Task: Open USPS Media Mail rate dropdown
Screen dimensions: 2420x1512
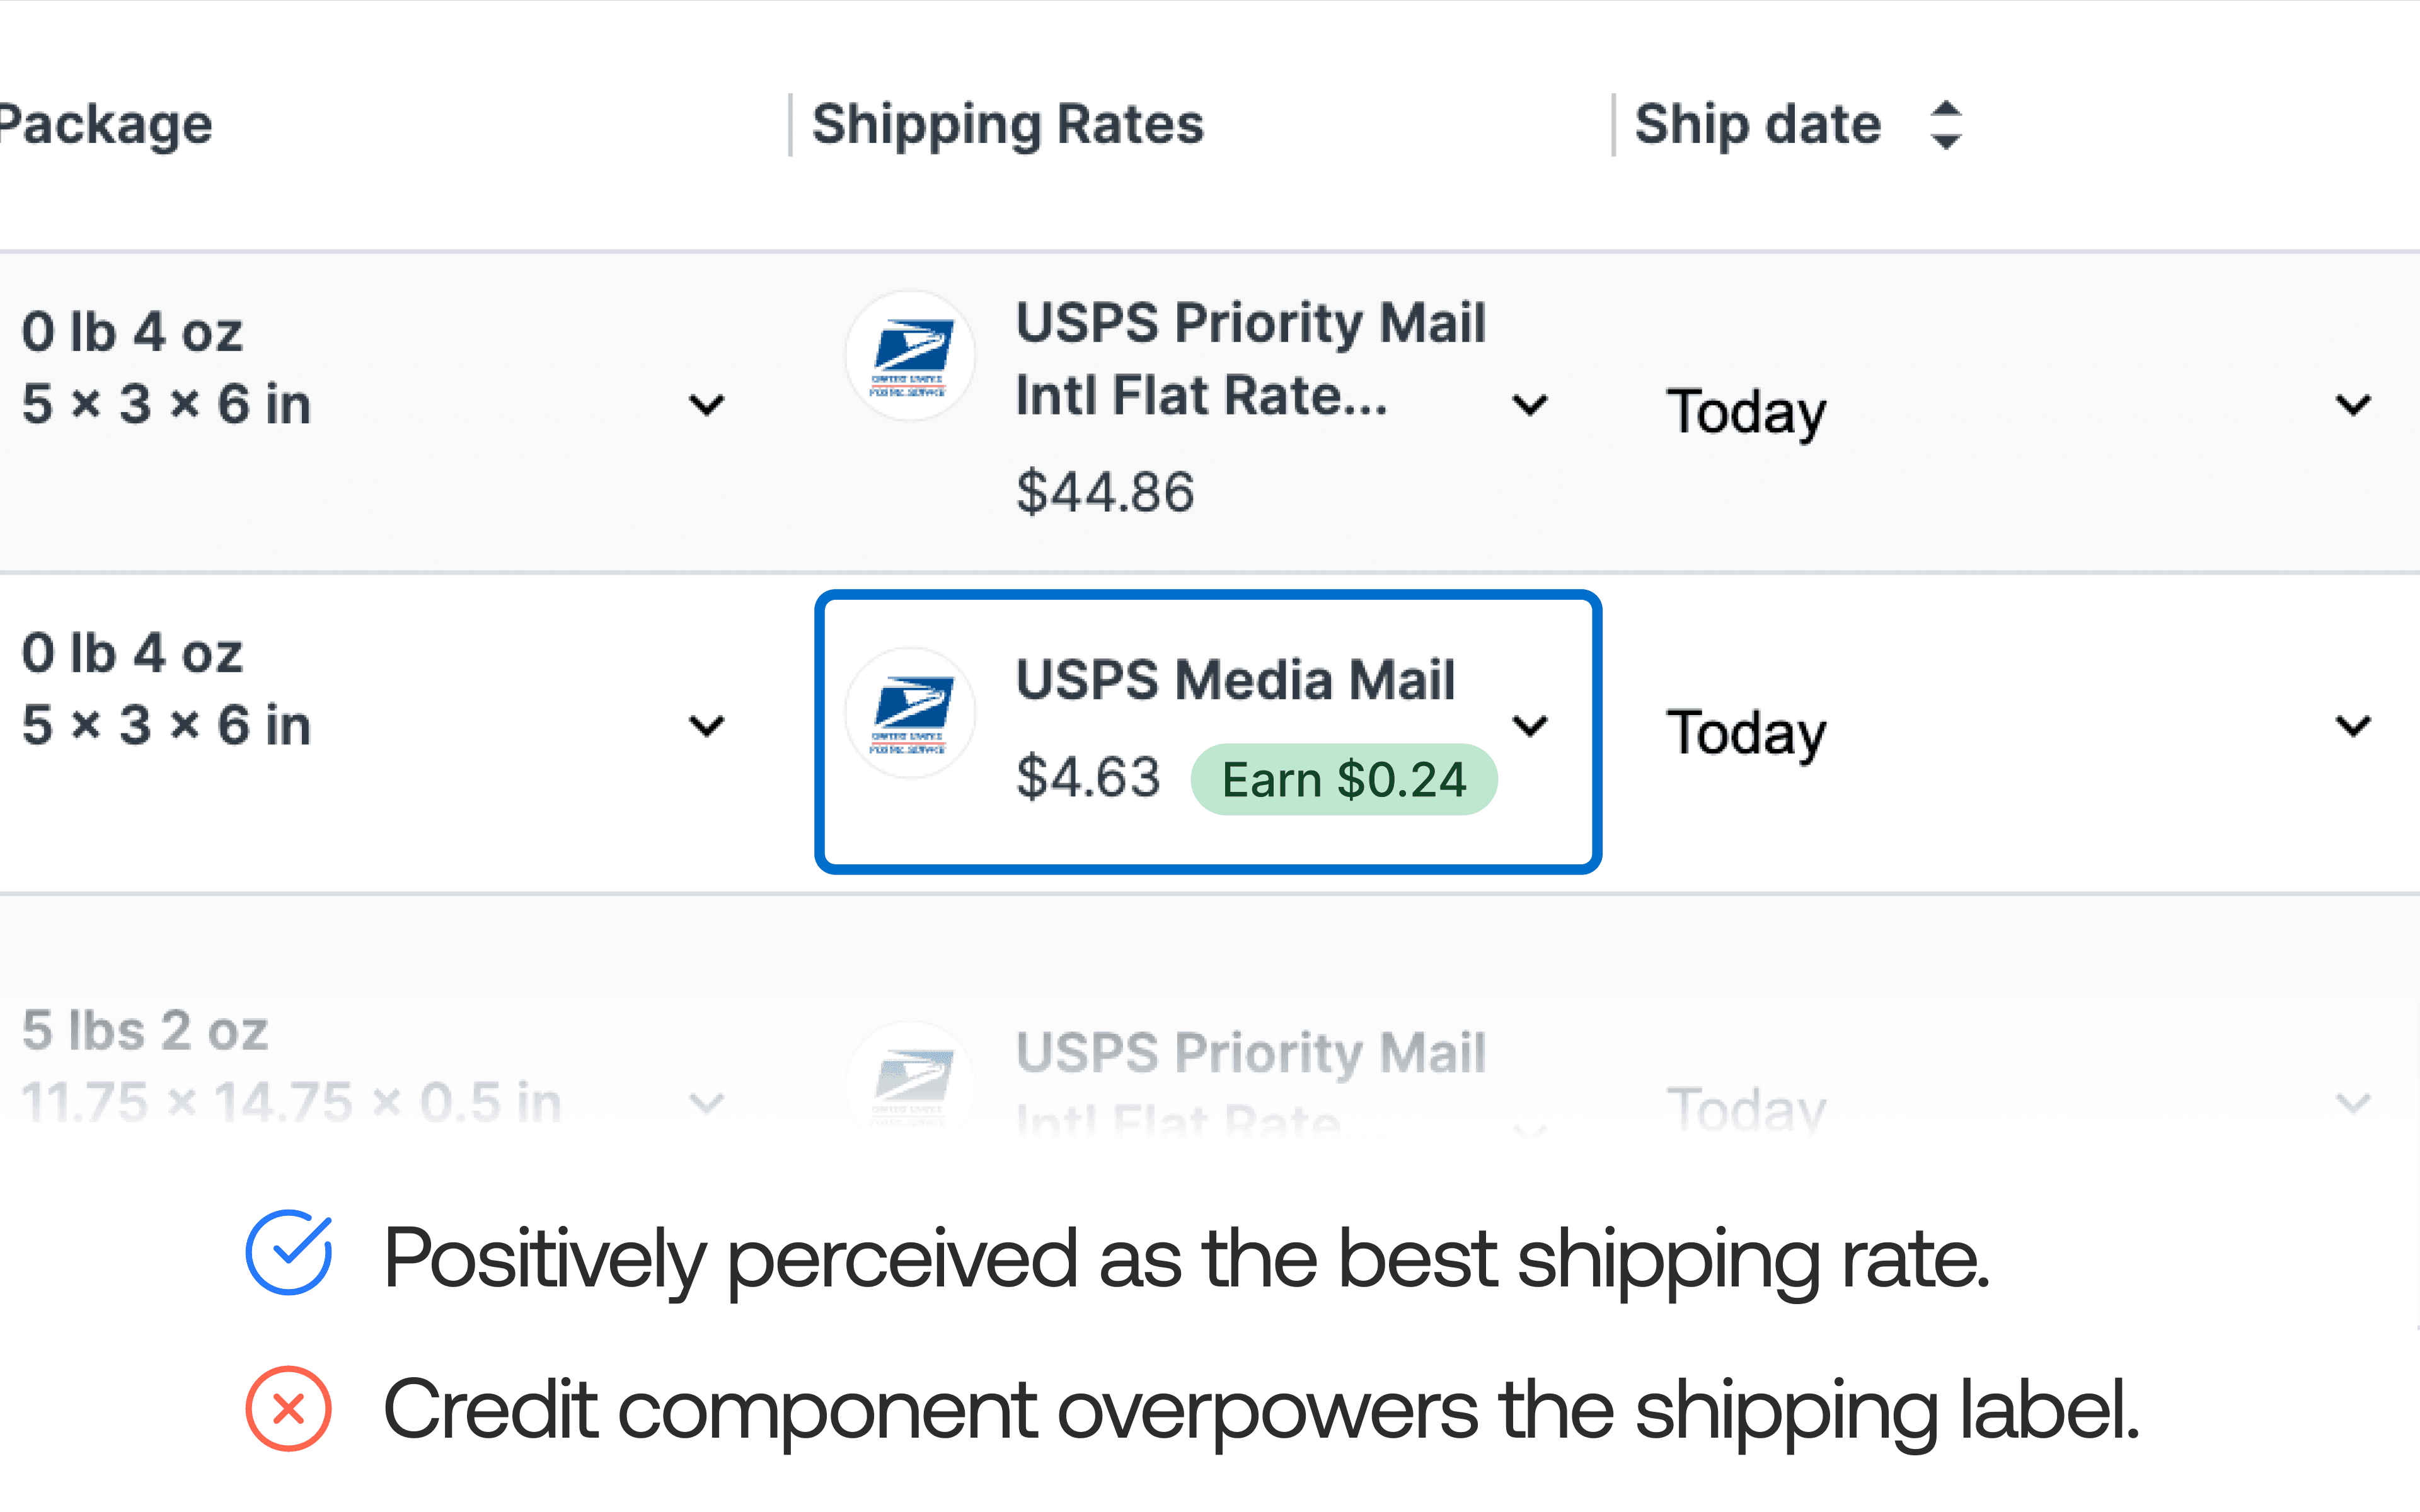Action: [1530, 725]
